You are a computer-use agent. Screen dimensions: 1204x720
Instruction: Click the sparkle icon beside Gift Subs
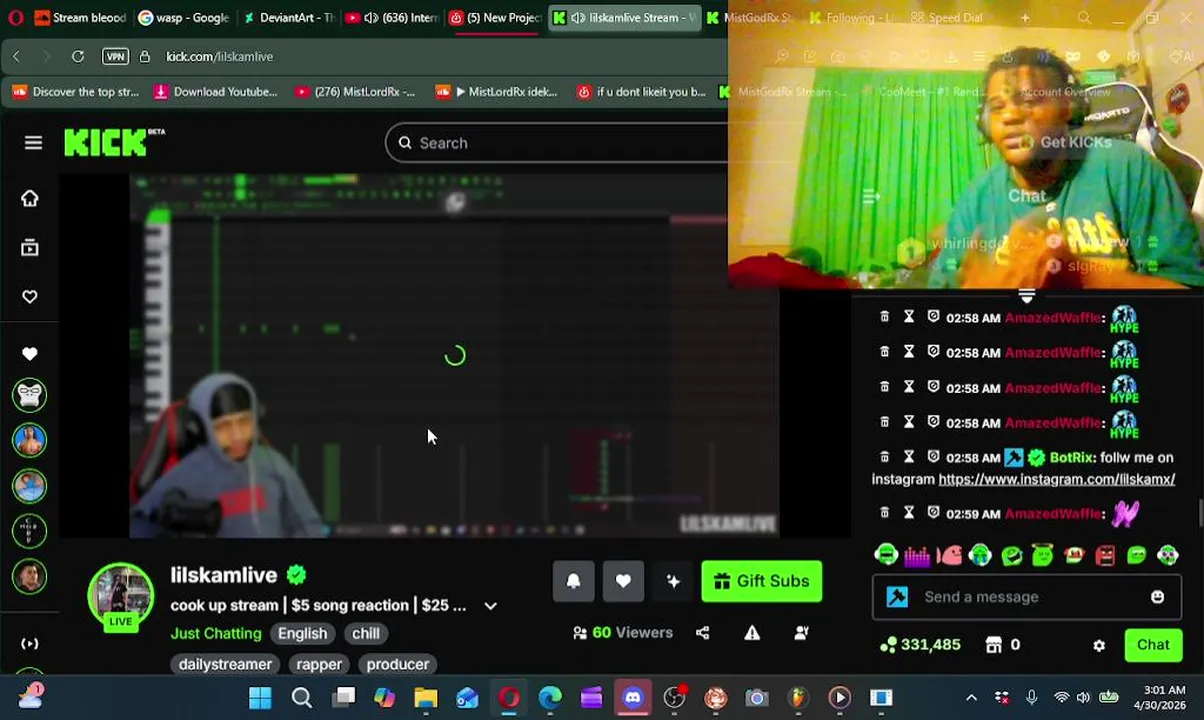(673, 581)
